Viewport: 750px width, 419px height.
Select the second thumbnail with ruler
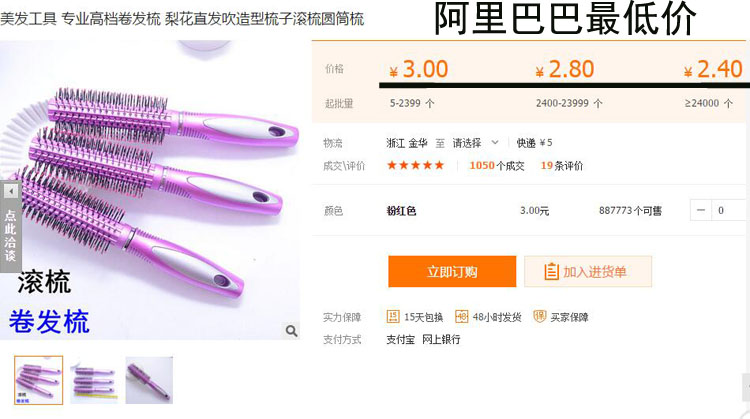(94, 380)
